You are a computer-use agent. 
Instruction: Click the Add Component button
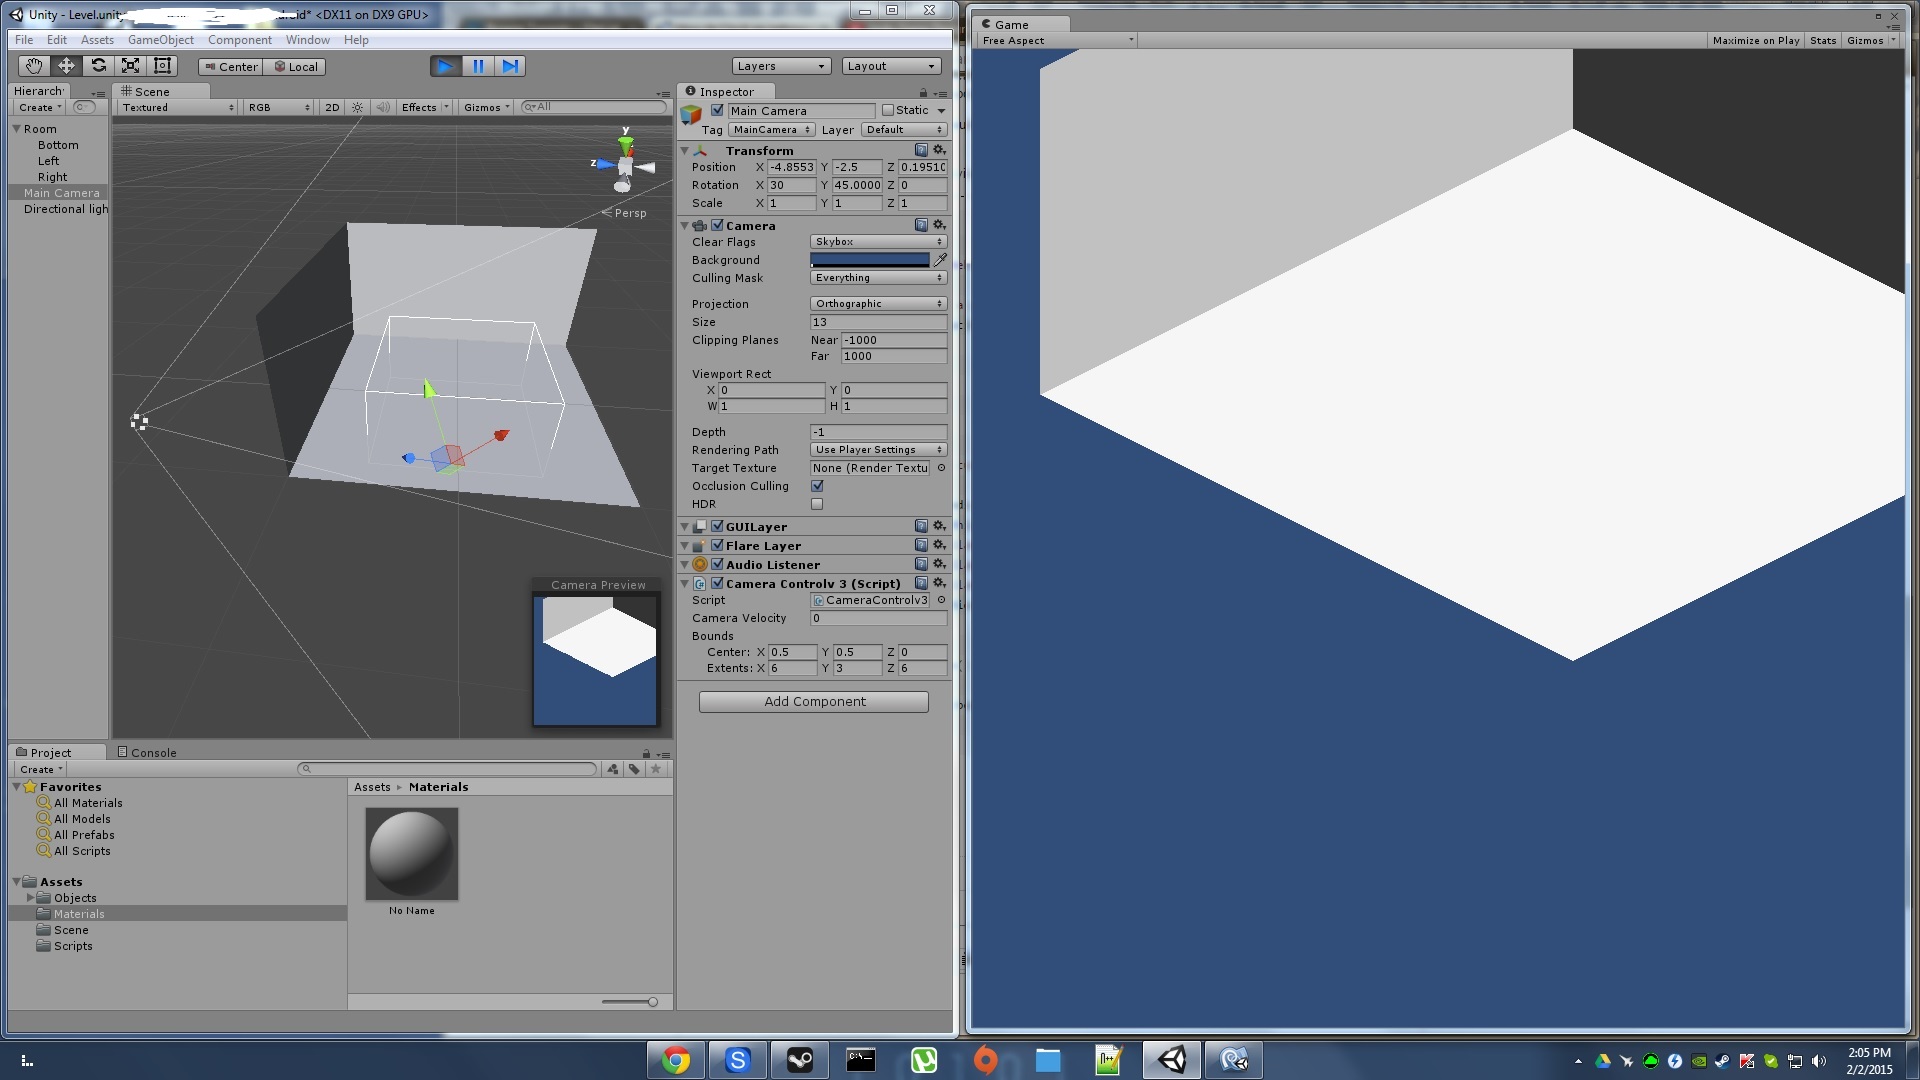[814, 702]
